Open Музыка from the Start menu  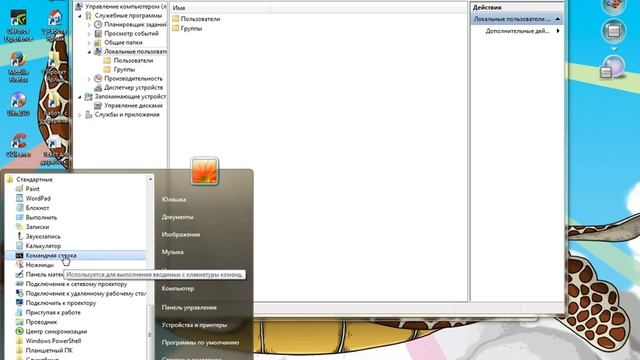pyautogui.click(x=172, y=252)
